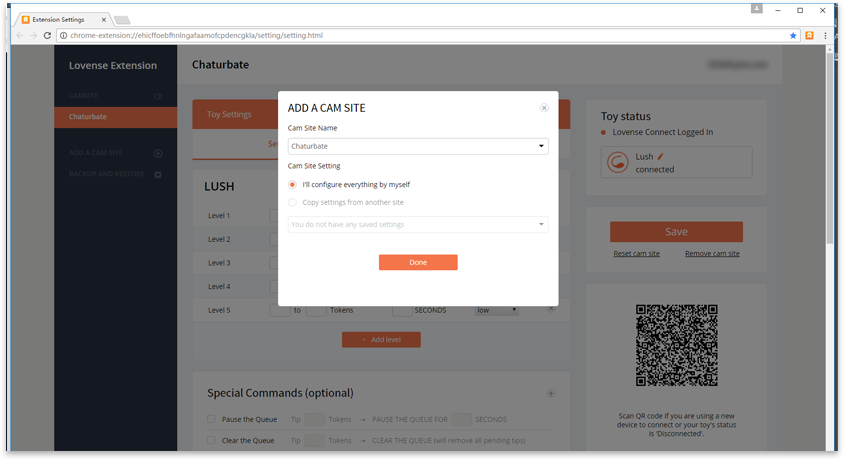Tick the Clear the Queue checkbox

tap(211, 440)
